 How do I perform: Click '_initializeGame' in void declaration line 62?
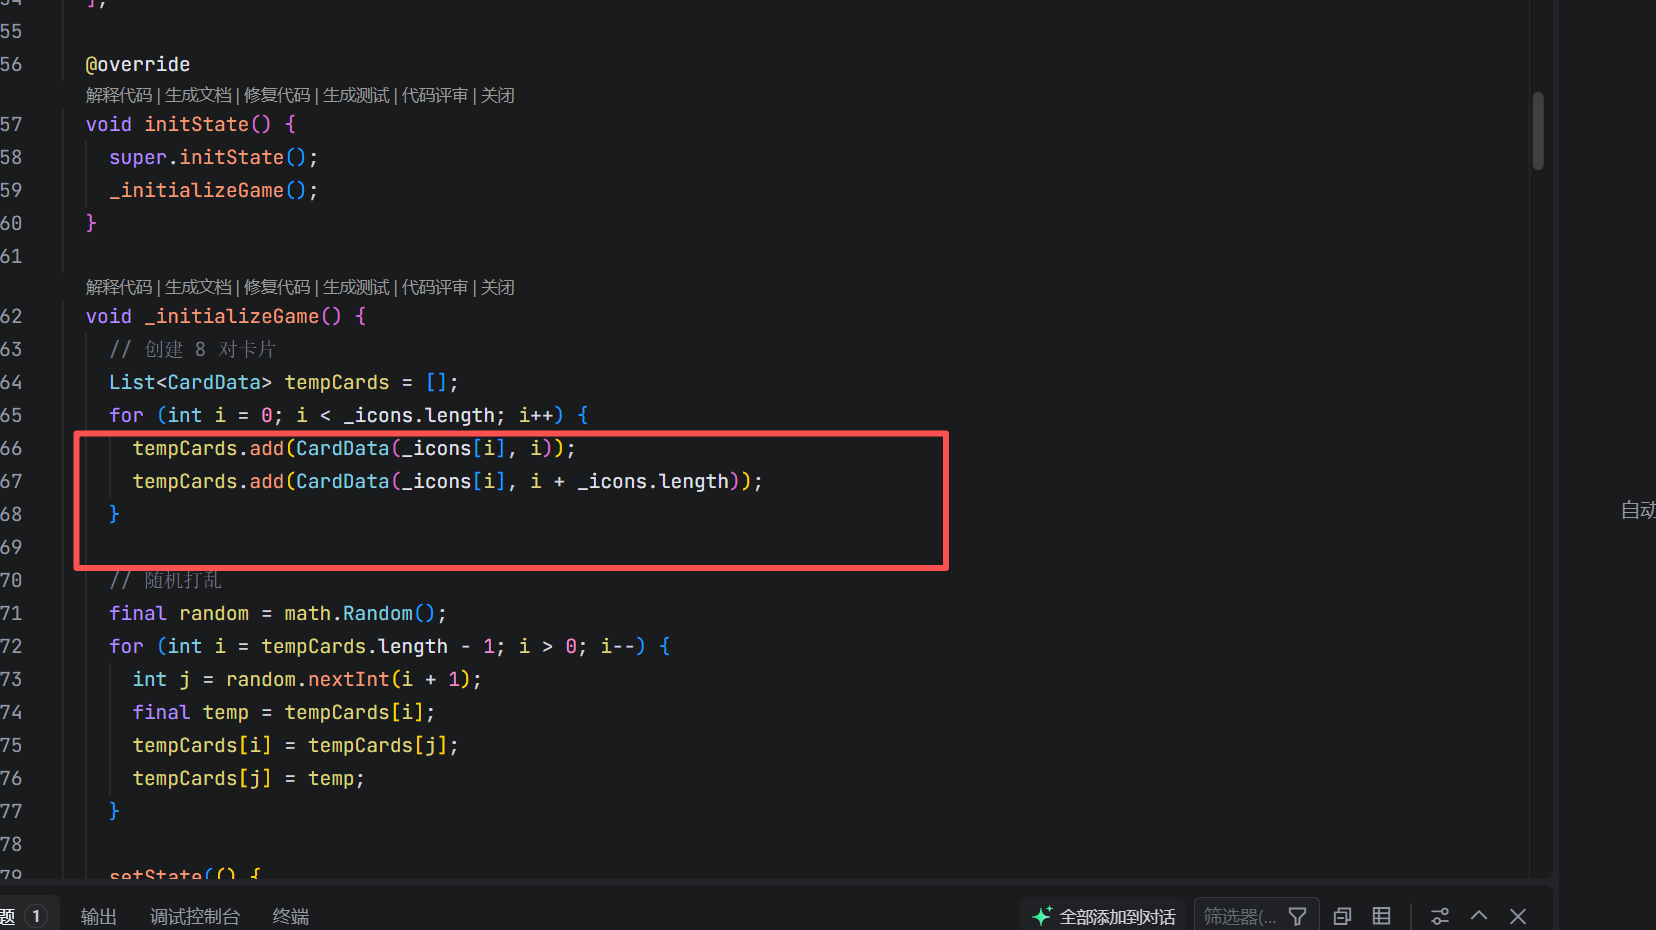tap(232, 316)
